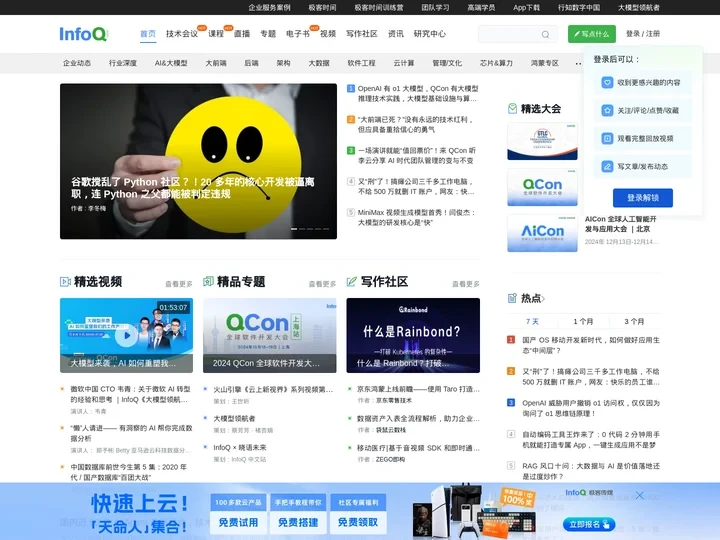The image size is (720, 540).
Task: Open 京东鸿蒙上线前瞻 article link
Action: 418,389
